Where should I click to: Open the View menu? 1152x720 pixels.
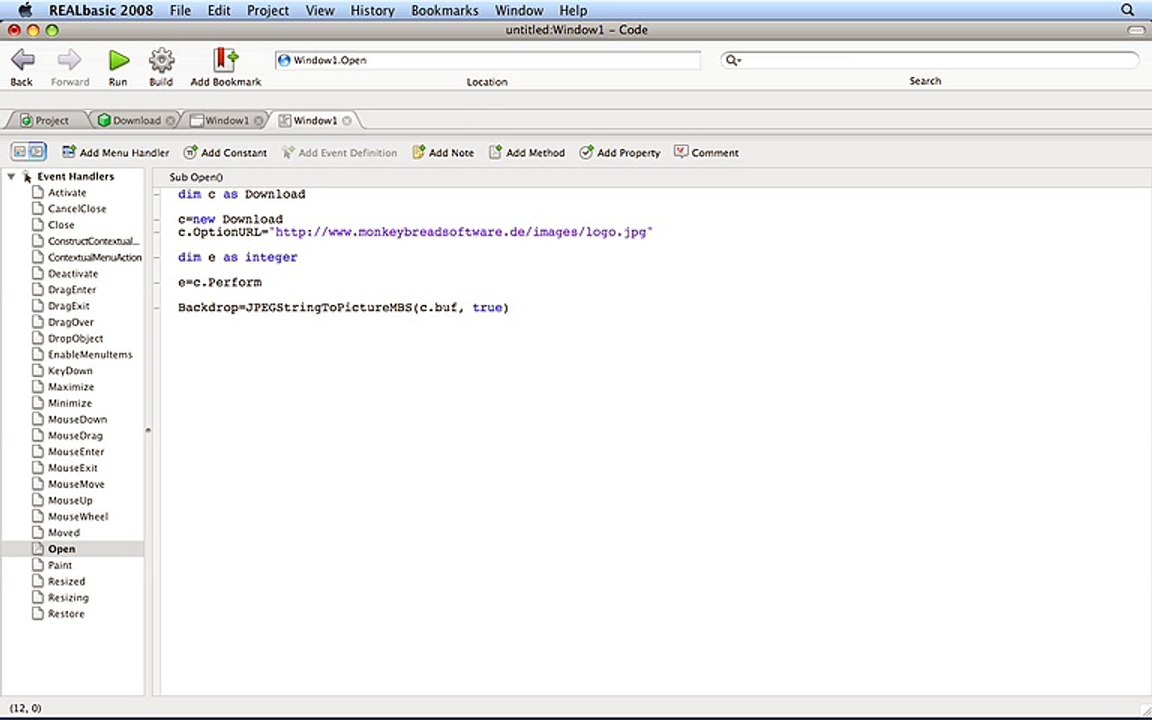pyautogui.click(x=320, y=10)
